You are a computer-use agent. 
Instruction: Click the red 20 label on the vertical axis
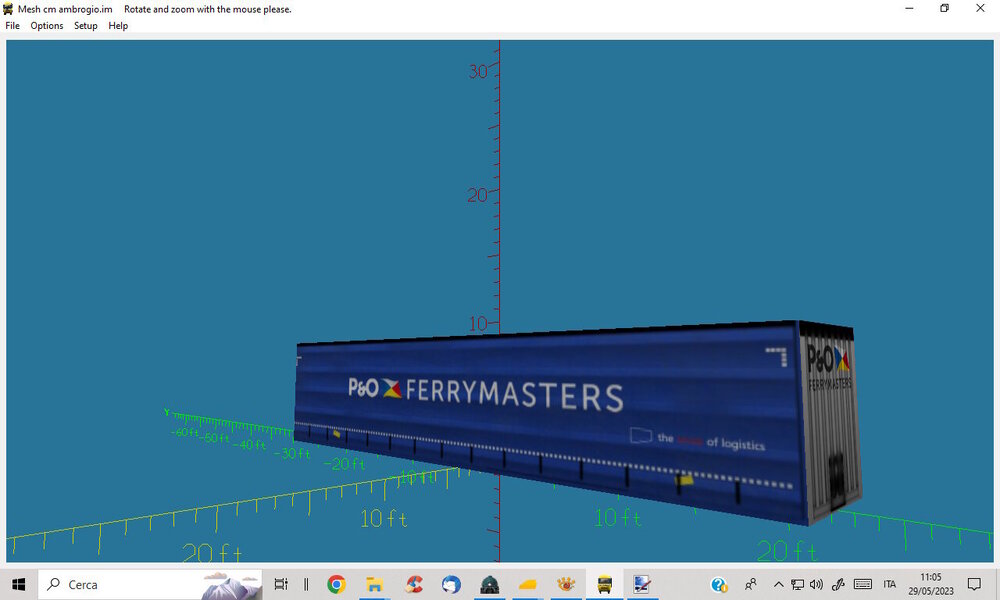click(x=476, y=195)
